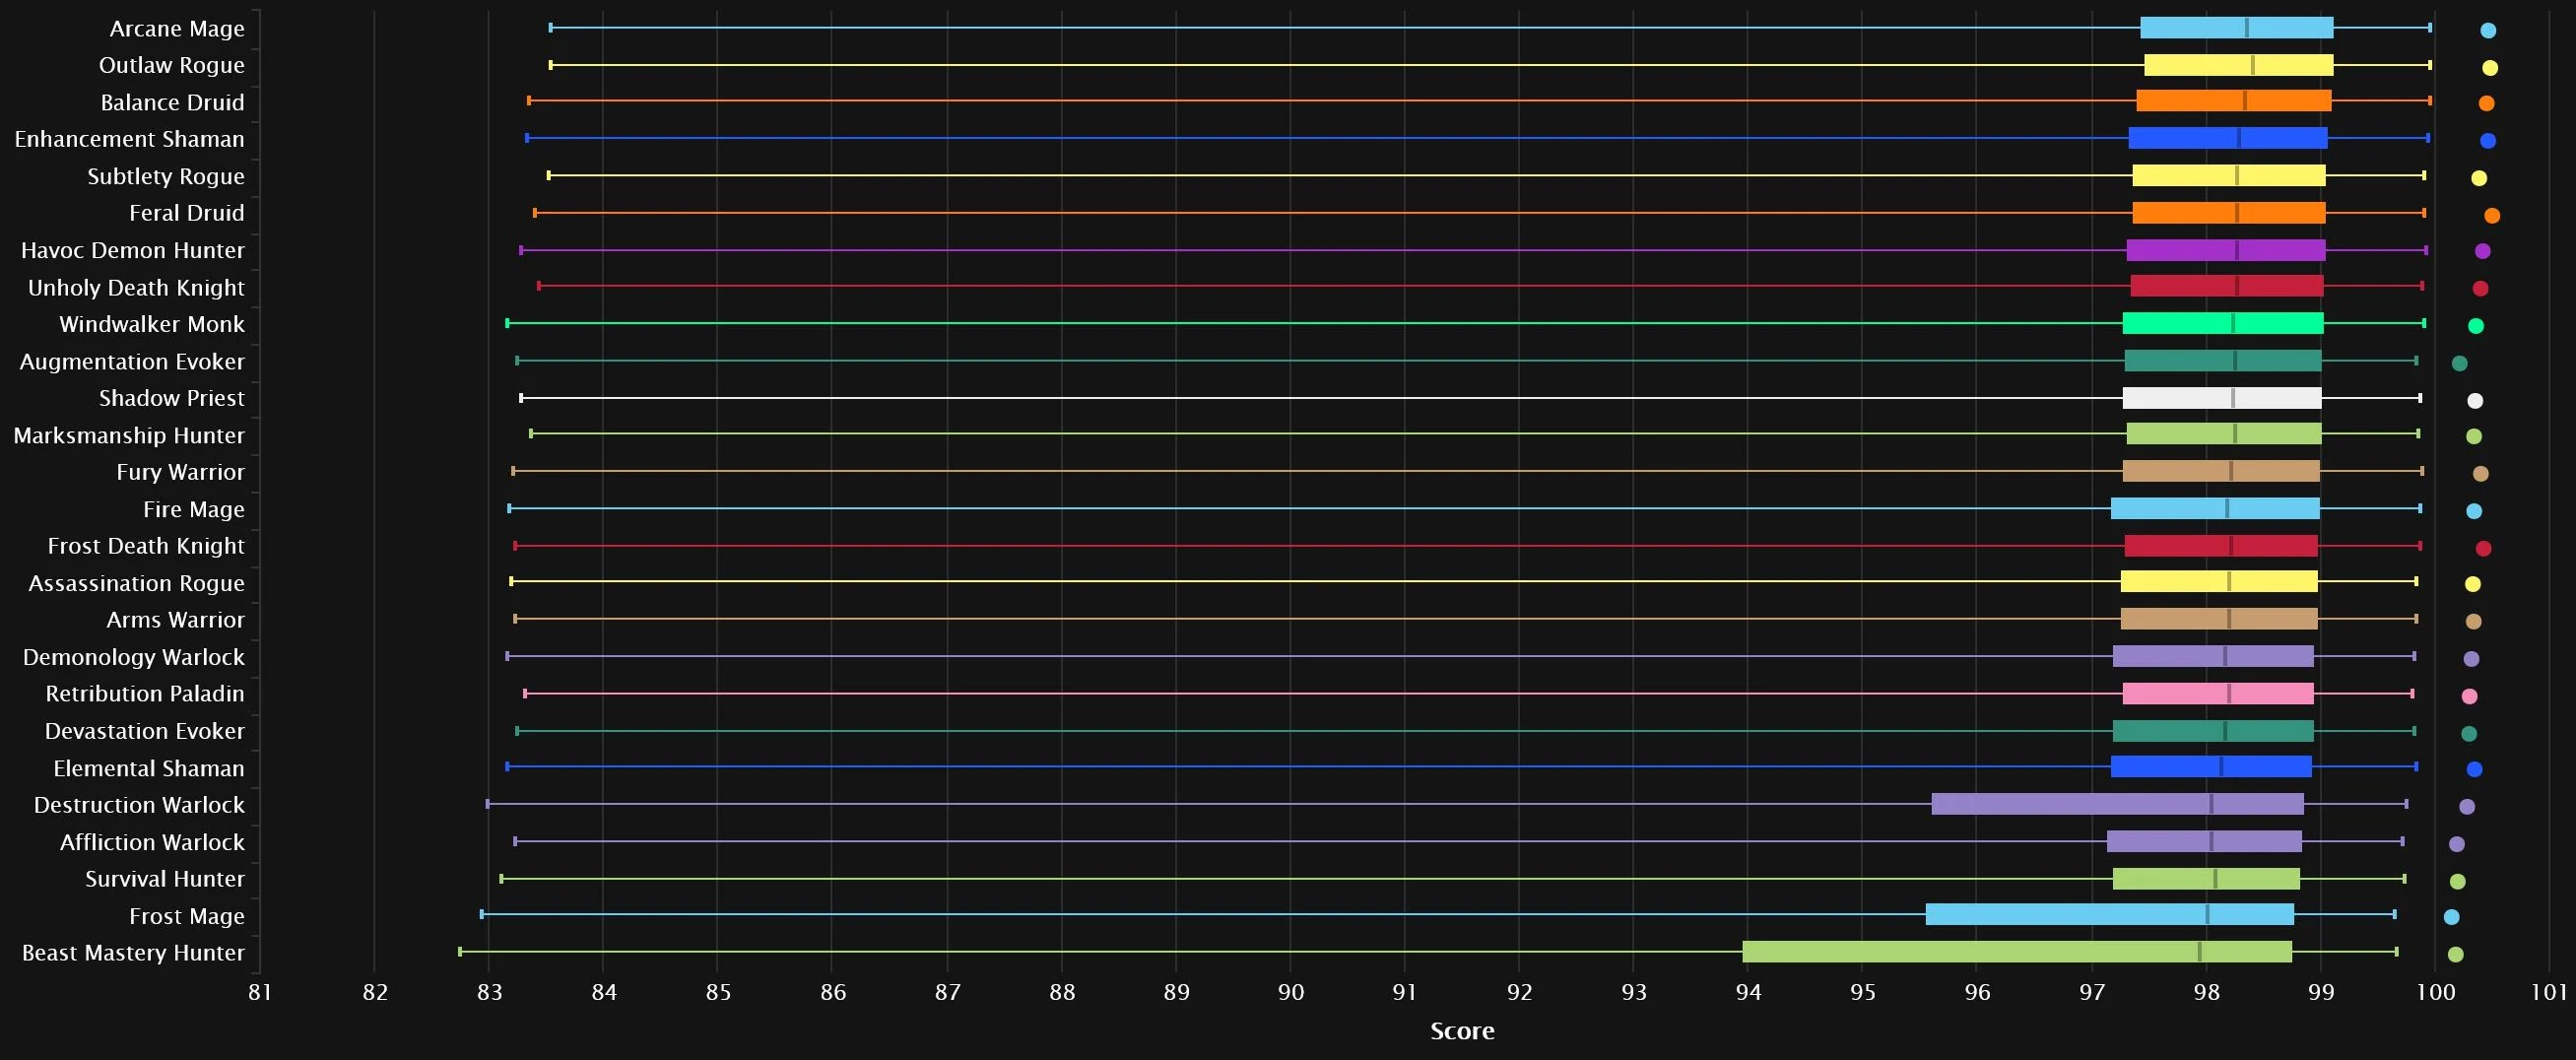This screenshot has width=2576, height=1060.
Task: Click the Arcane Mage outlier dot
Action: [x=2488, y=30]
